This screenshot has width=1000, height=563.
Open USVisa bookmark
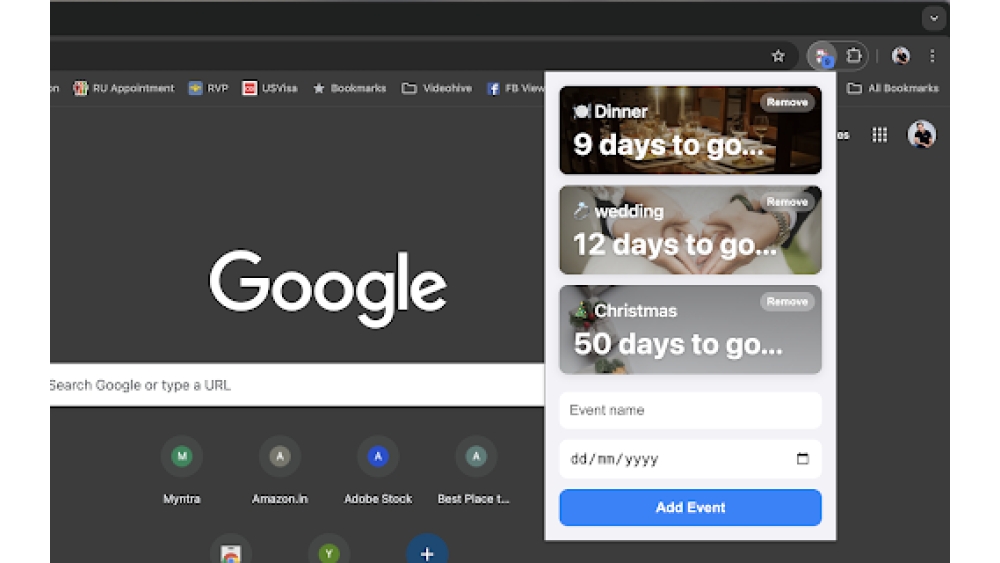(270, 88)
